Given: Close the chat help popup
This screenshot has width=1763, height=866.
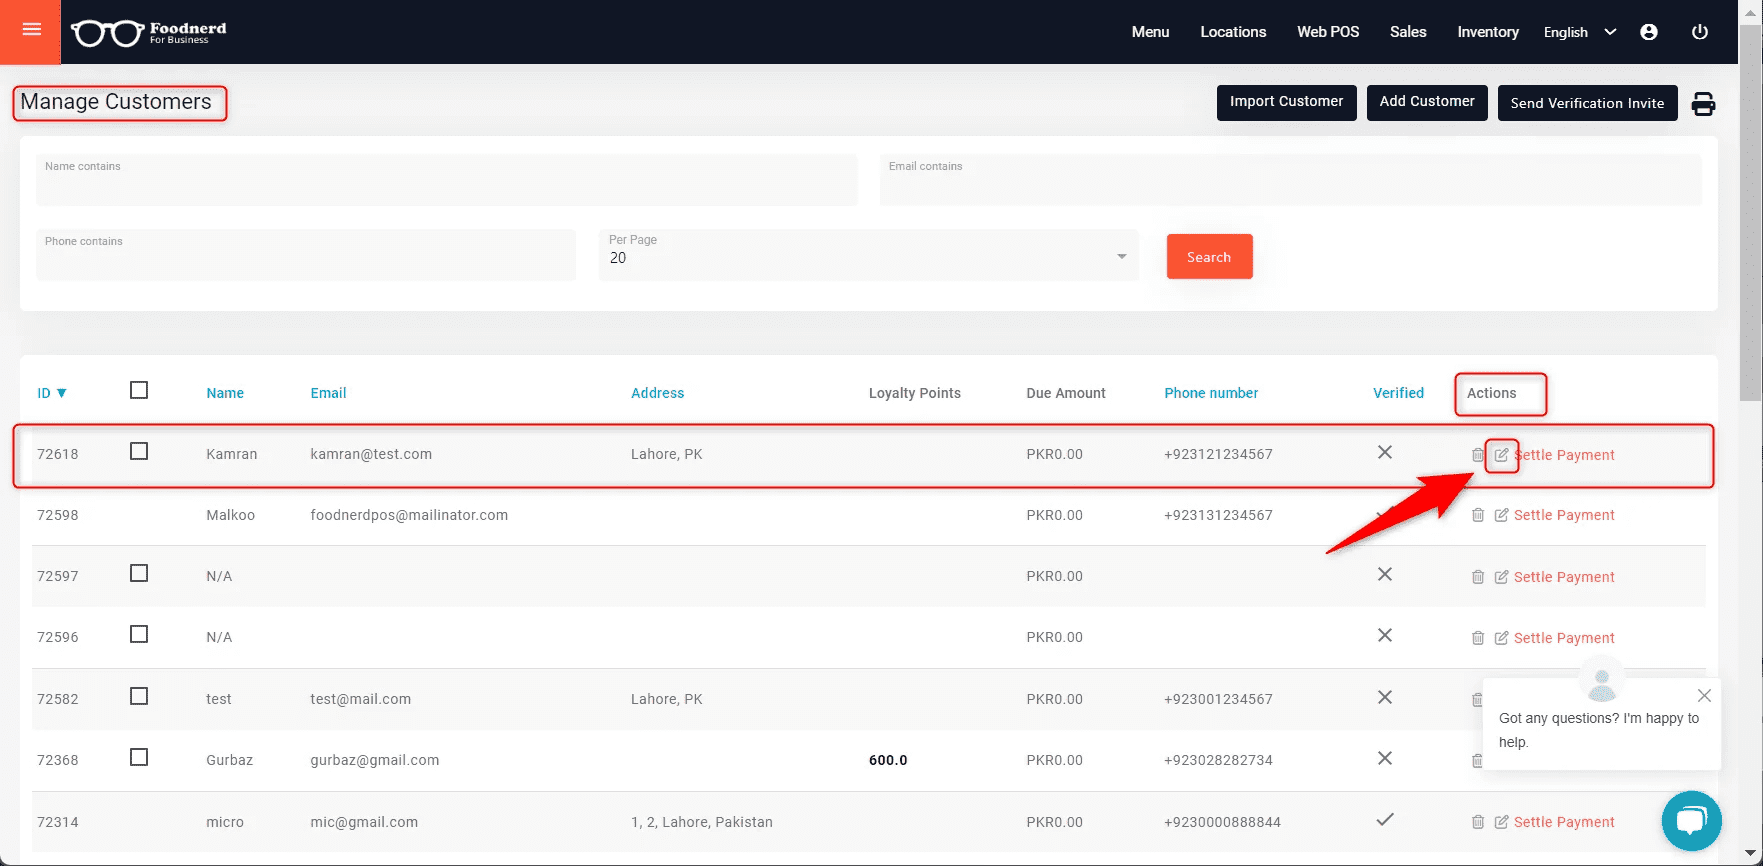Looking at the screenshot, I should (x=1704, y=695).
